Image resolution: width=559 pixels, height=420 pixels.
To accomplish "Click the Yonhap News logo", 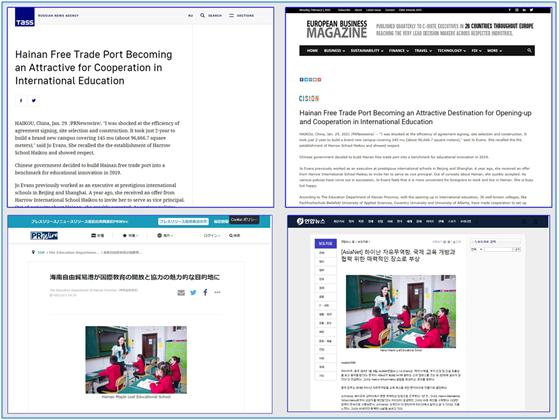I will (x=311, y=221).
